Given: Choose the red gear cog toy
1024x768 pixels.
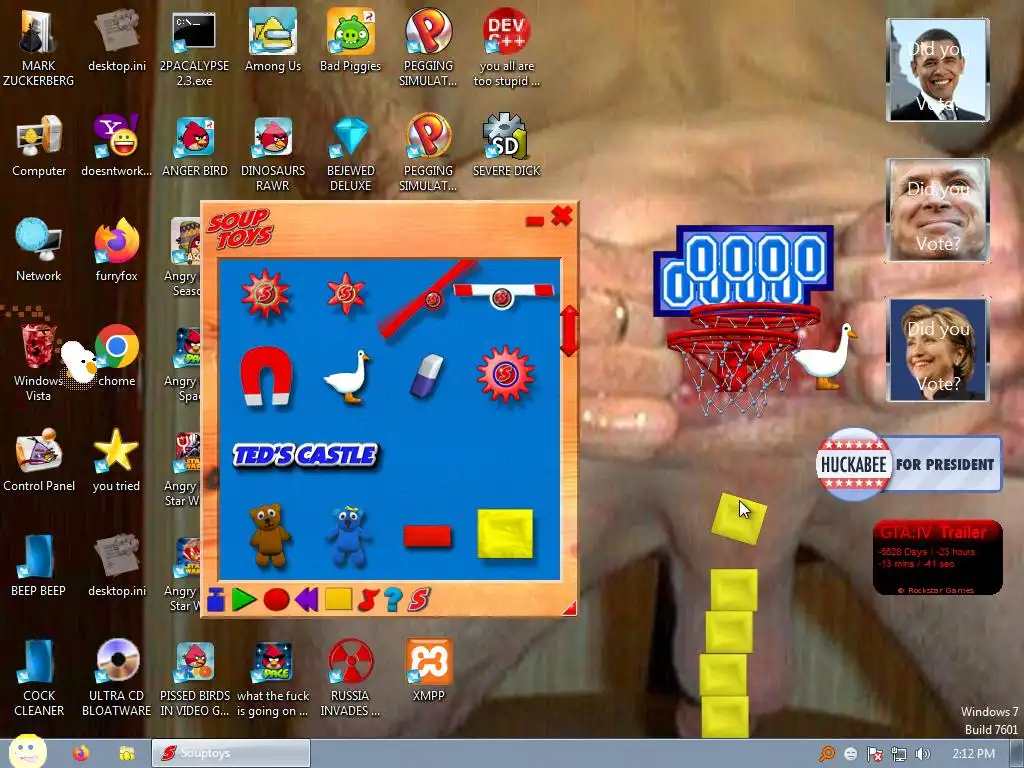Looking at the screenshot, I should (x=505, y=374).
